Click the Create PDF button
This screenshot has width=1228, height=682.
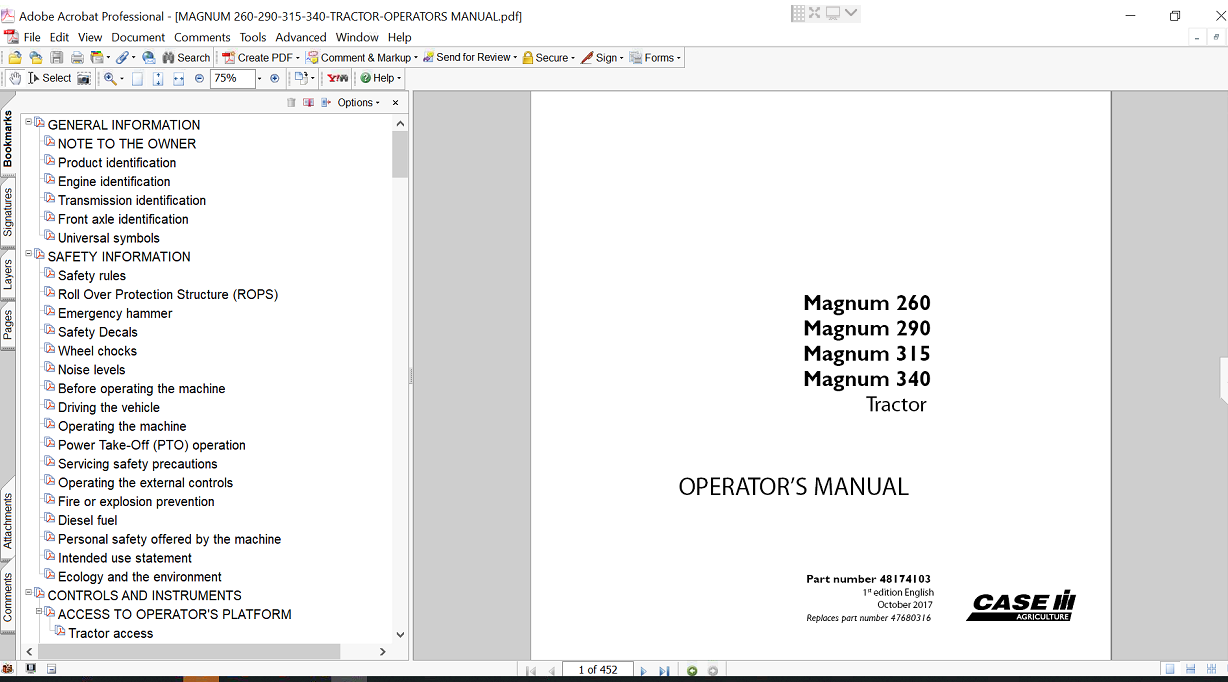coord(259,58)
